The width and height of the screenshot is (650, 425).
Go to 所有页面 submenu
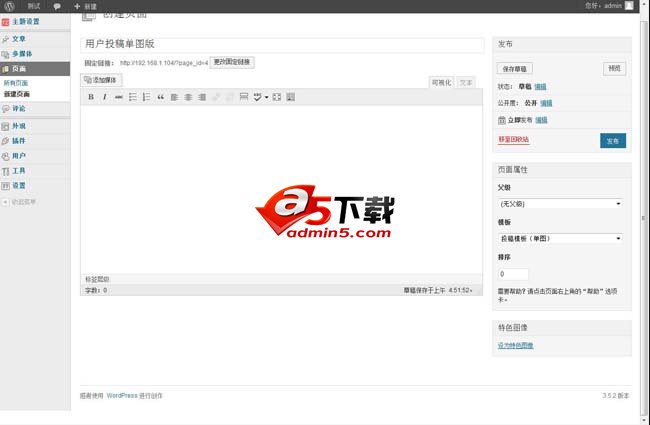pos(16,83)
